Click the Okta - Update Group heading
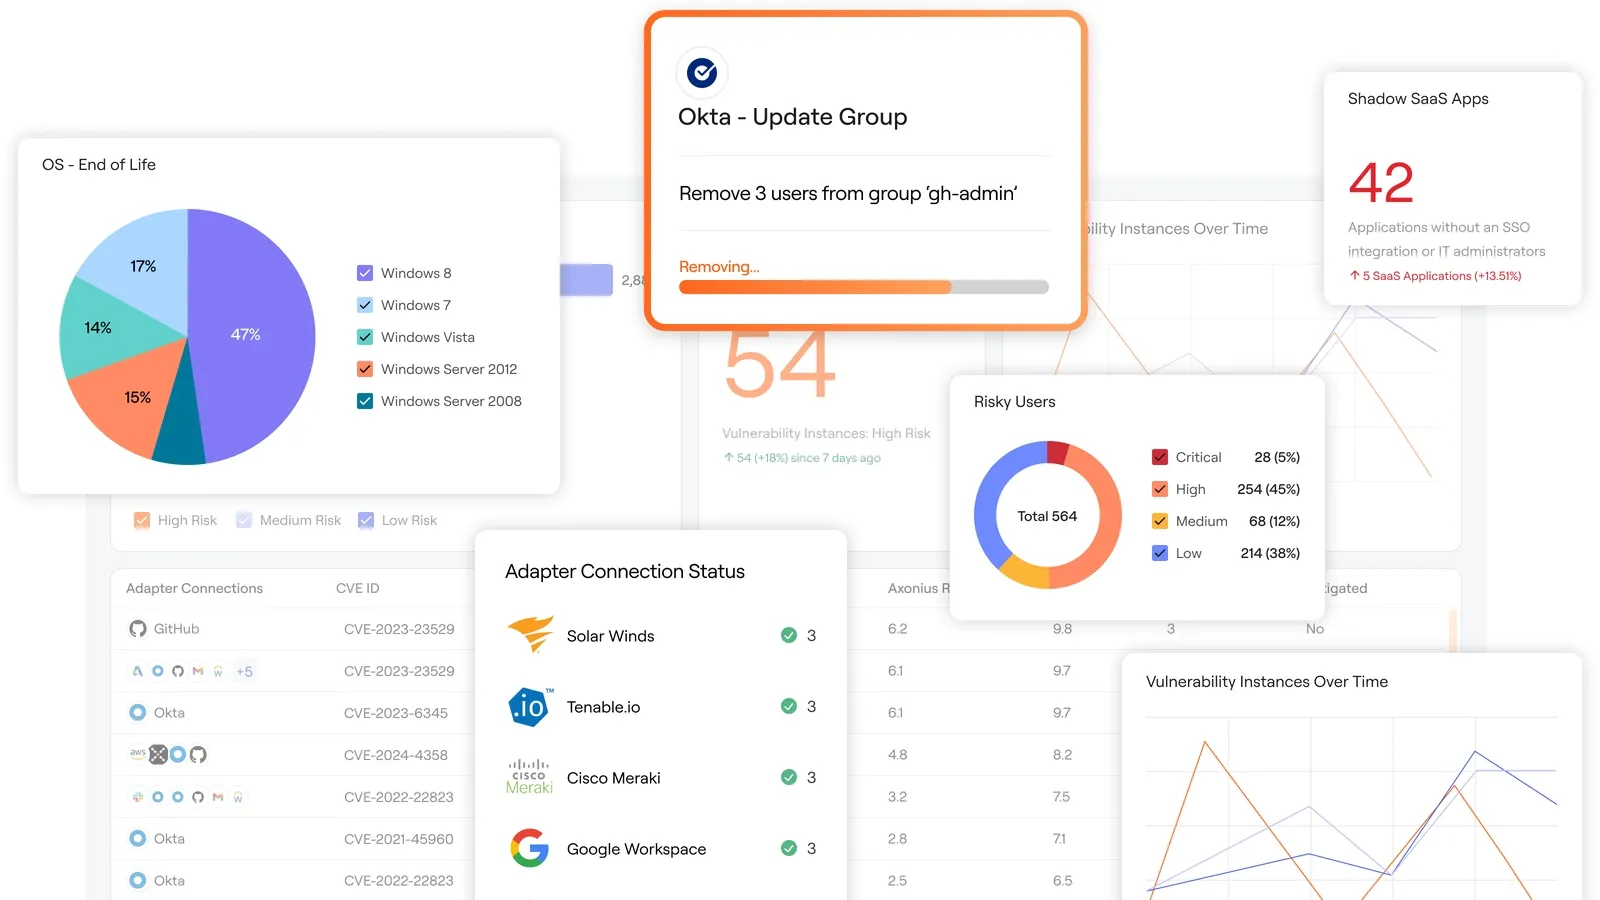 (x=792, y=117)
